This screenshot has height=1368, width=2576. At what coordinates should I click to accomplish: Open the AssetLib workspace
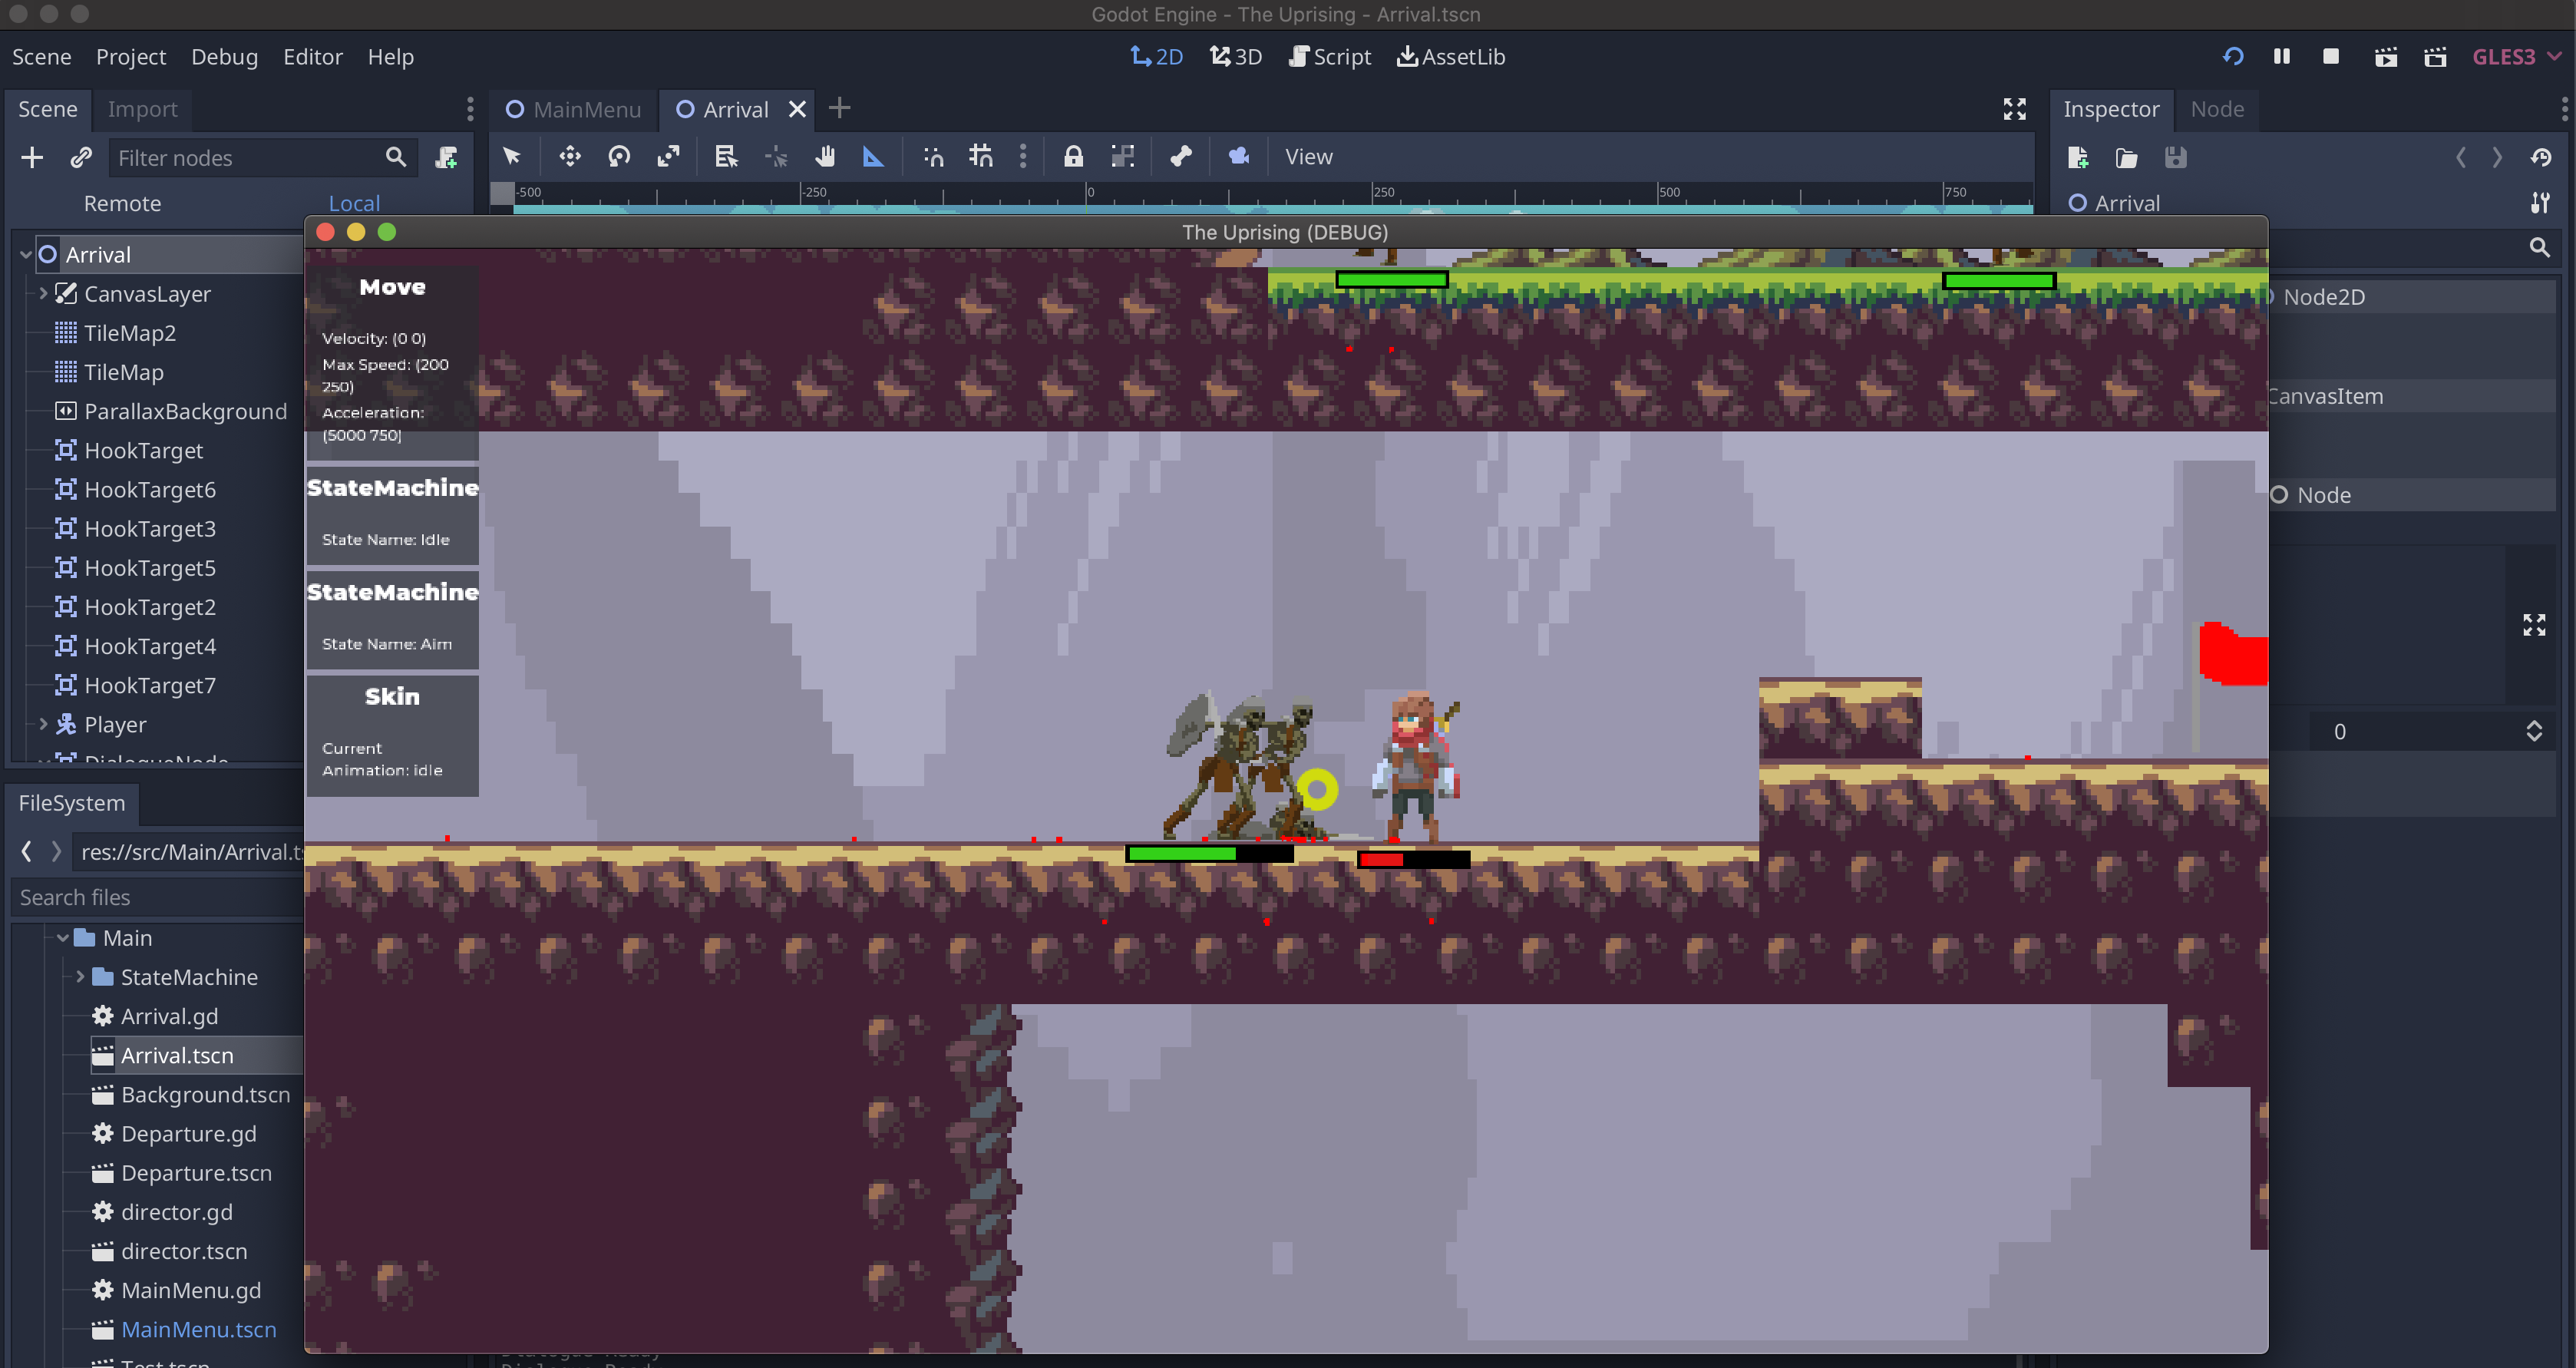coord(1450,57)
